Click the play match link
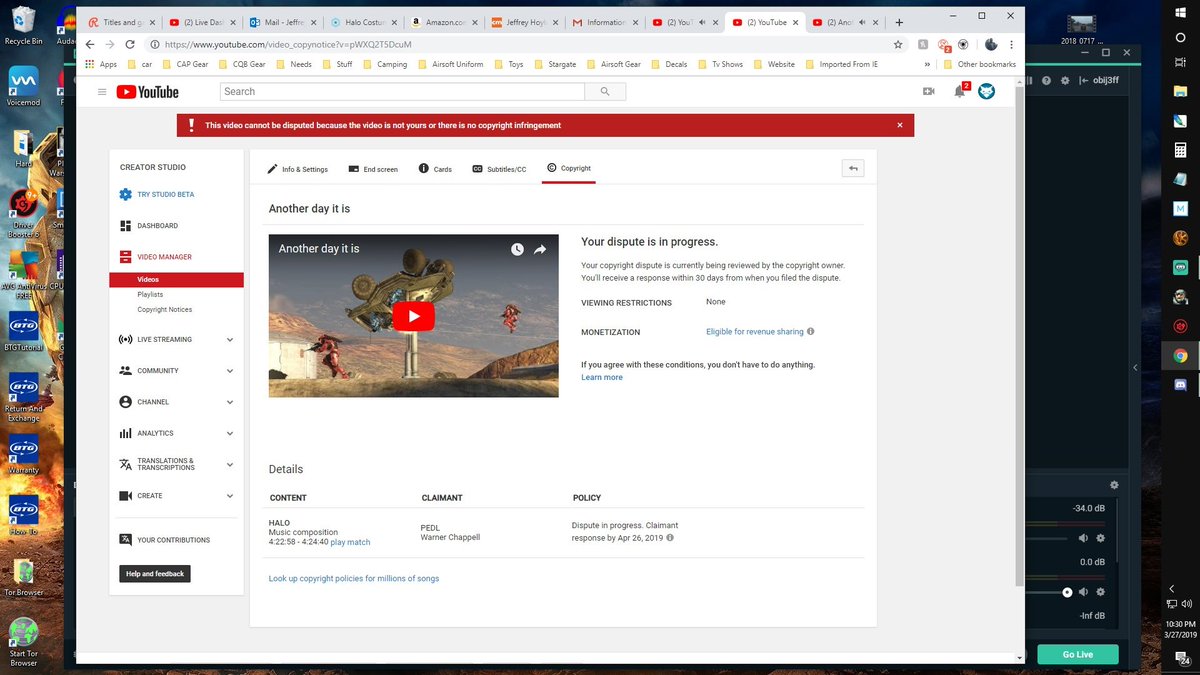Screen dimensions: 1200x675 pyautogui.click(x=350, y=542)
